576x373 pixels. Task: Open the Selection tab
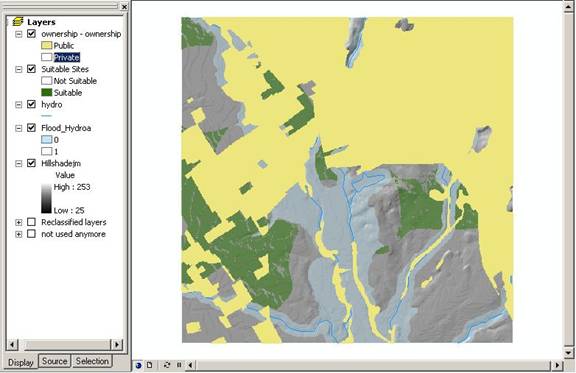(x=92, y=361)
